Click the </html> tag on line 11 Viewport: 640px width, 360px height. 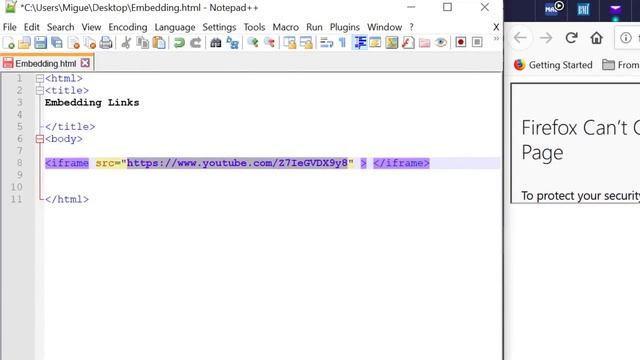[x=67, y=199]
